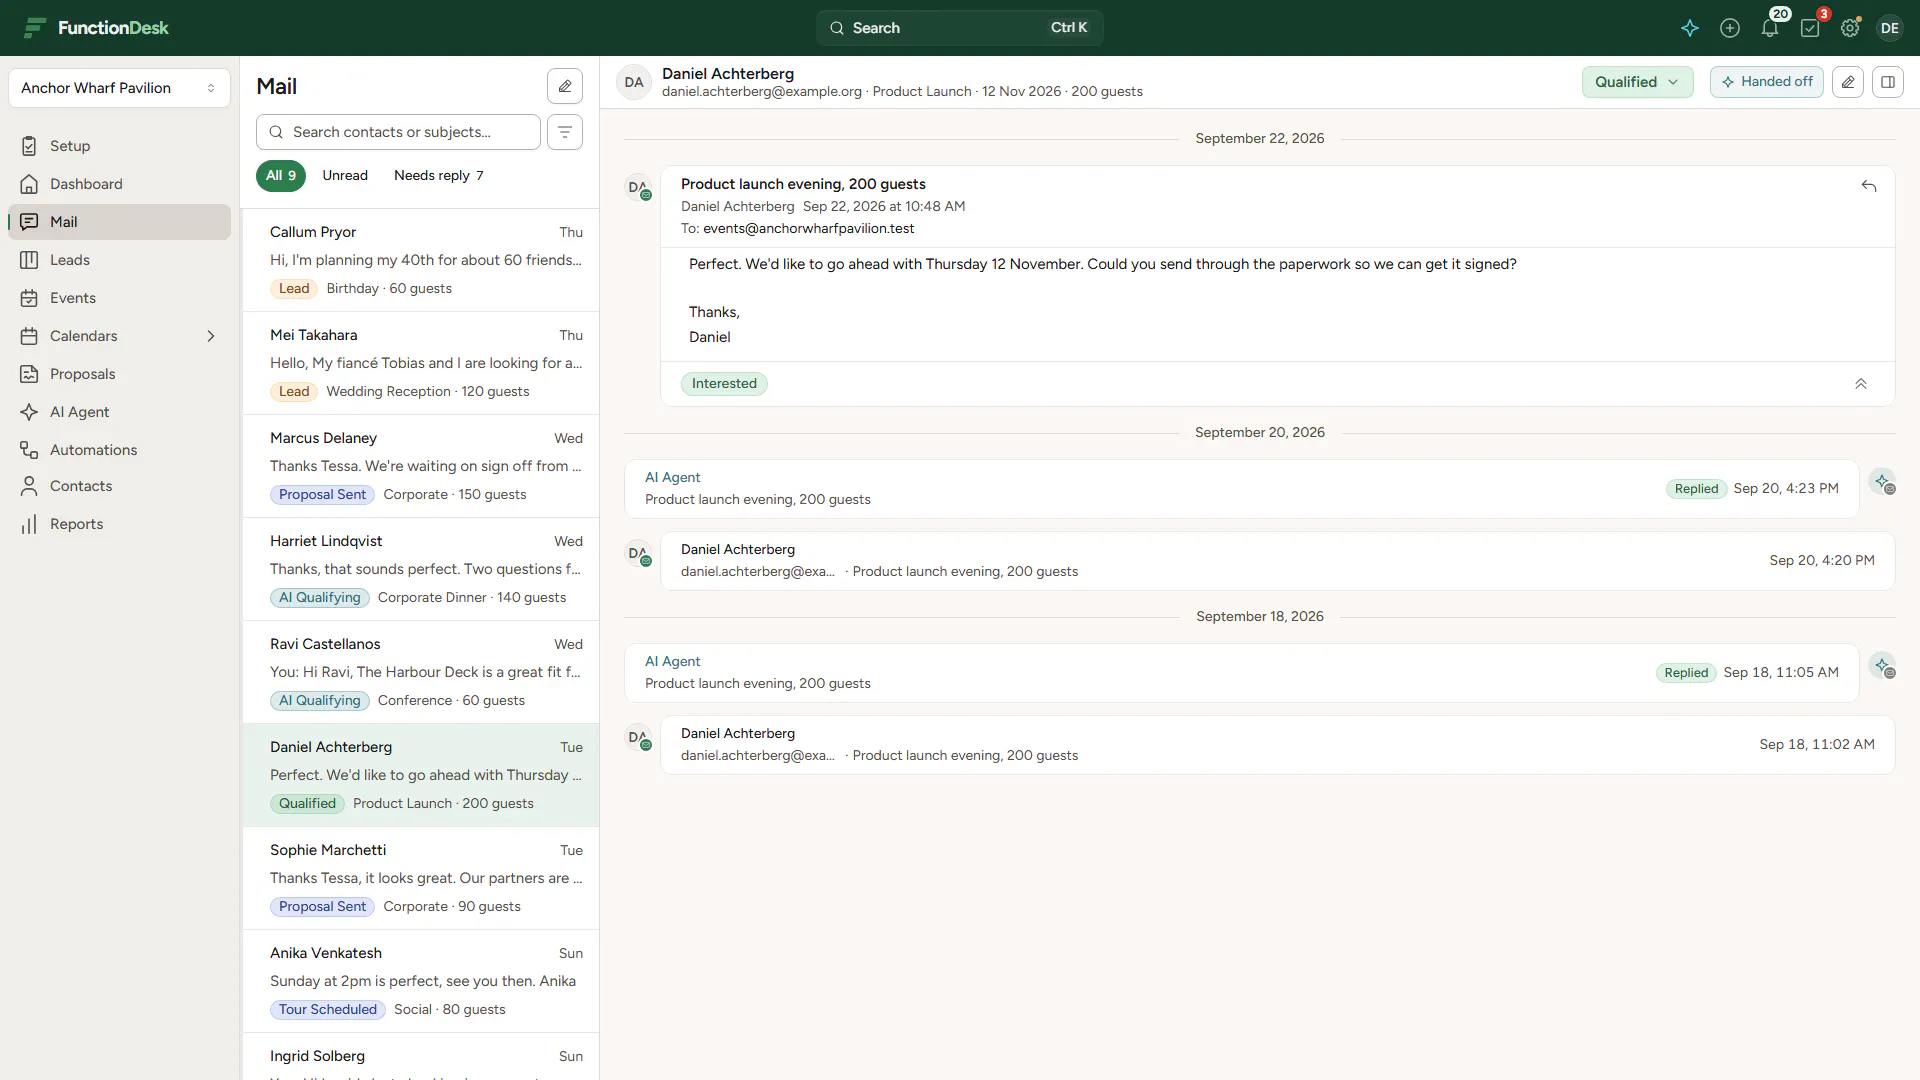The height and width of the screenshot is (1080, 1920).
Task: Click the add plus circle icon
Action: point(1730,28)
